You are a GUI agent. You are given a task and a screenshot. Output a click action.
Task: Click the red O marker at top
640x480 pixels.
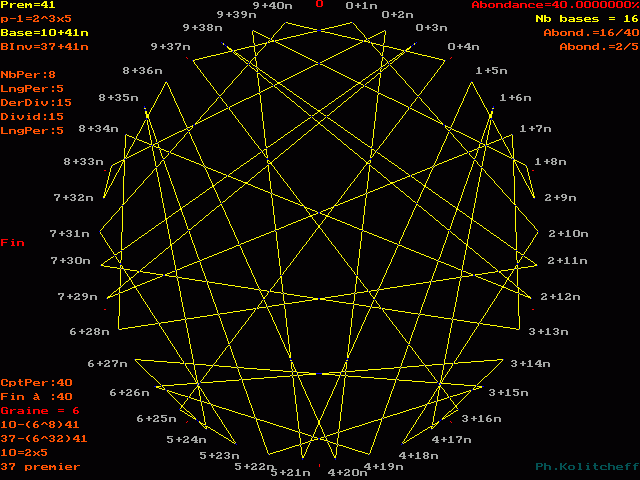tap(320, 4)
